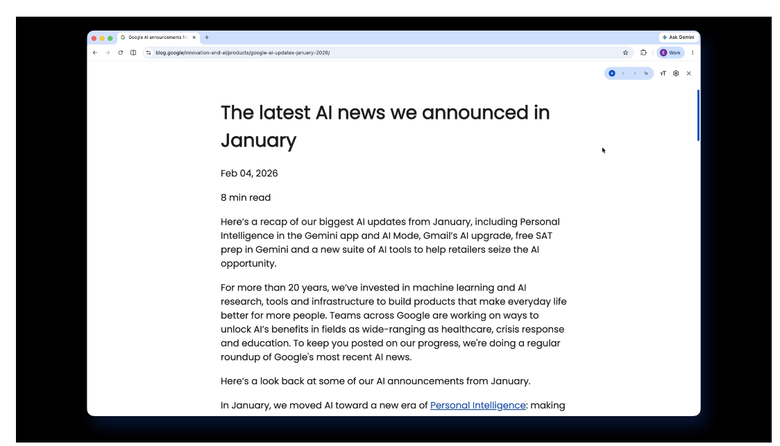Image resolution: width=780 pixels, height=446 pixels.
Task: Click the macOS yellow minimize button
Action: tap(102, 38)
